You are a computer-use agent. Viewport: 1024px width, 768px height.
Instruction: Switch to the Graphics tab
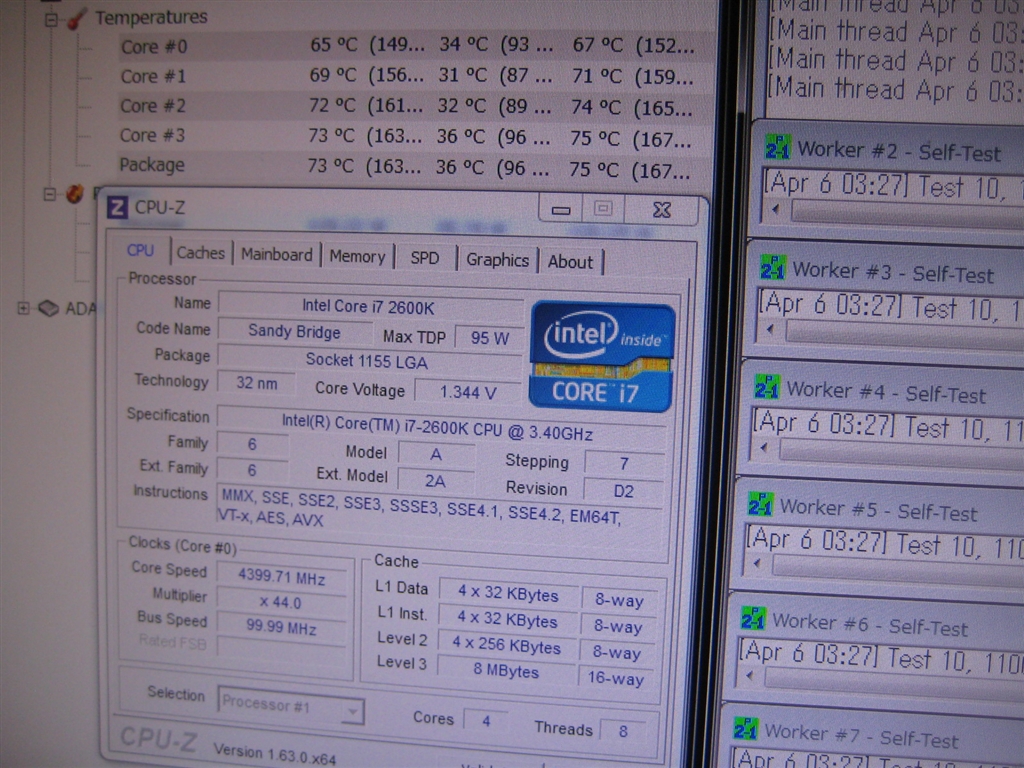(497, 260)
